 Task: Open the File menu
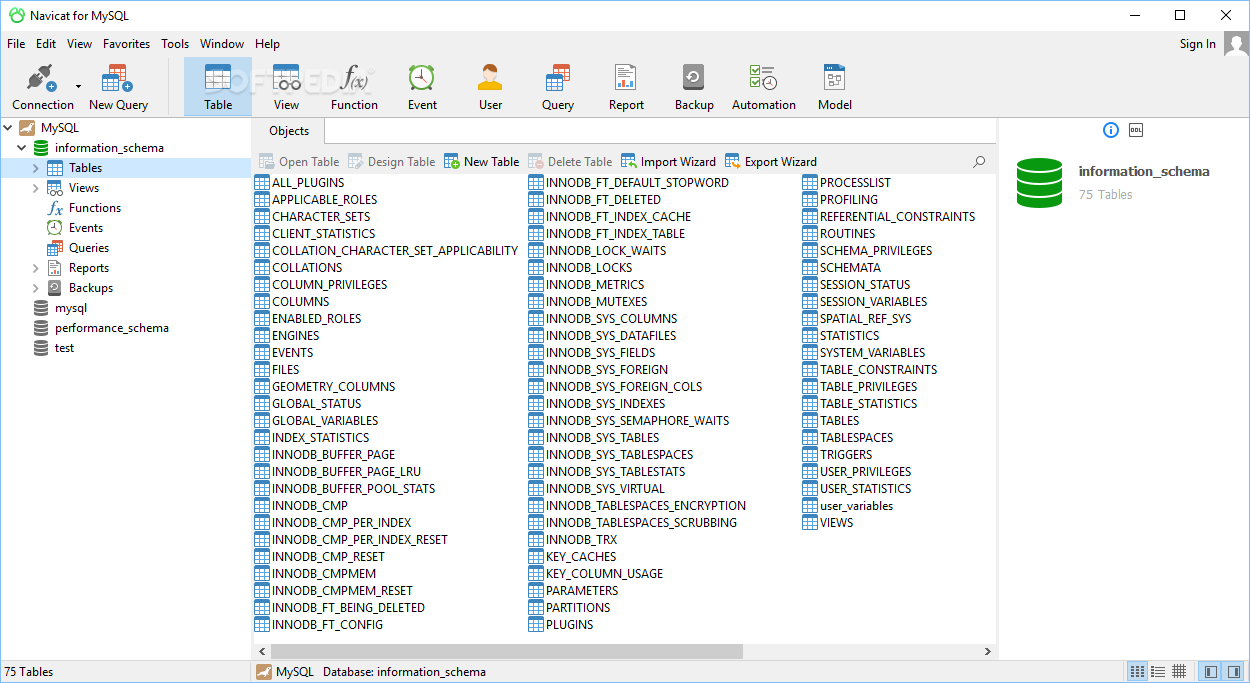(x=16, y=44)
